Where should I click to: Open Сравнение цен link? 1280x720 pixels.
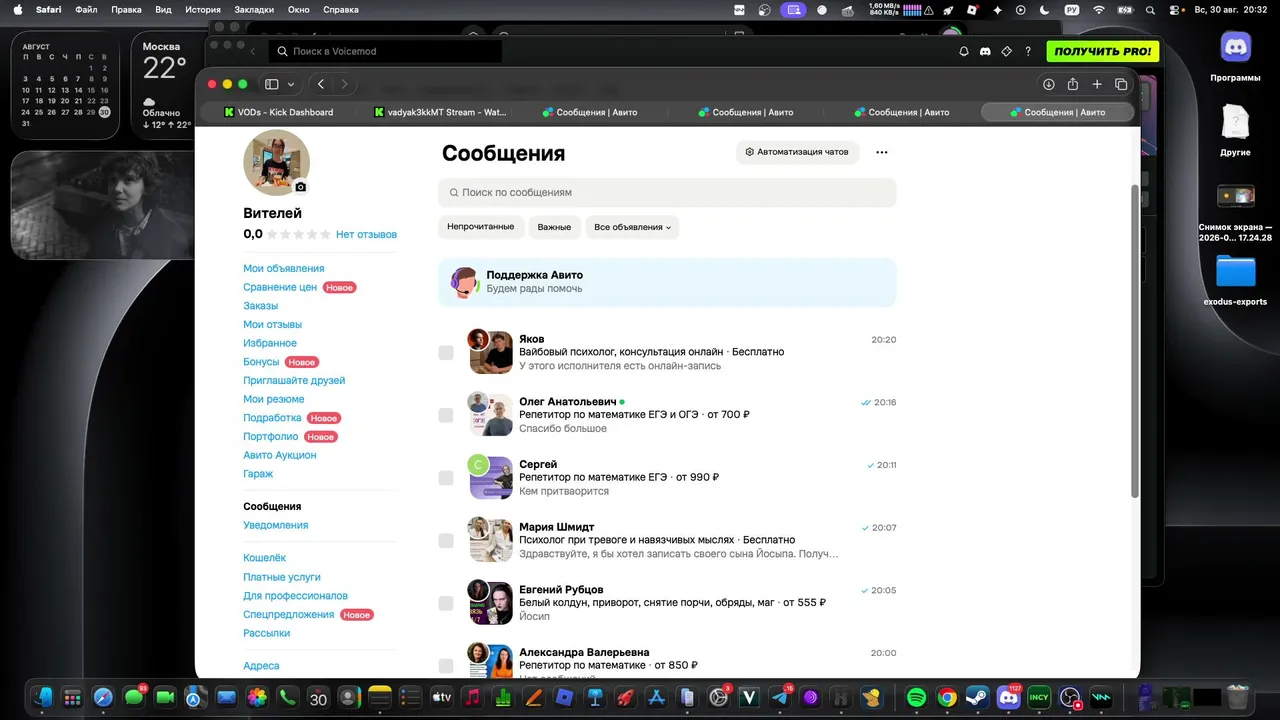point(280,287)
